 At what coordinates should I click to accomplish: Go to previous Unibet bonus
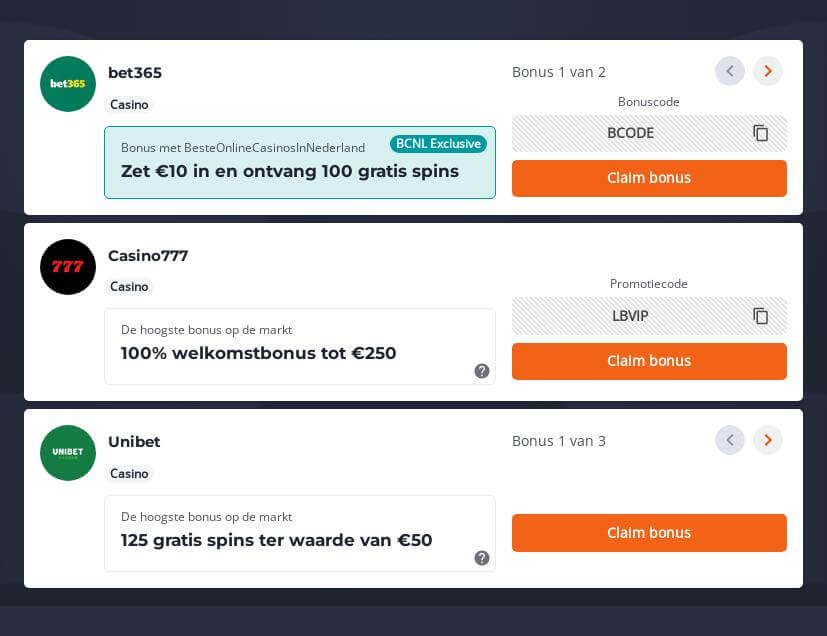730,440
